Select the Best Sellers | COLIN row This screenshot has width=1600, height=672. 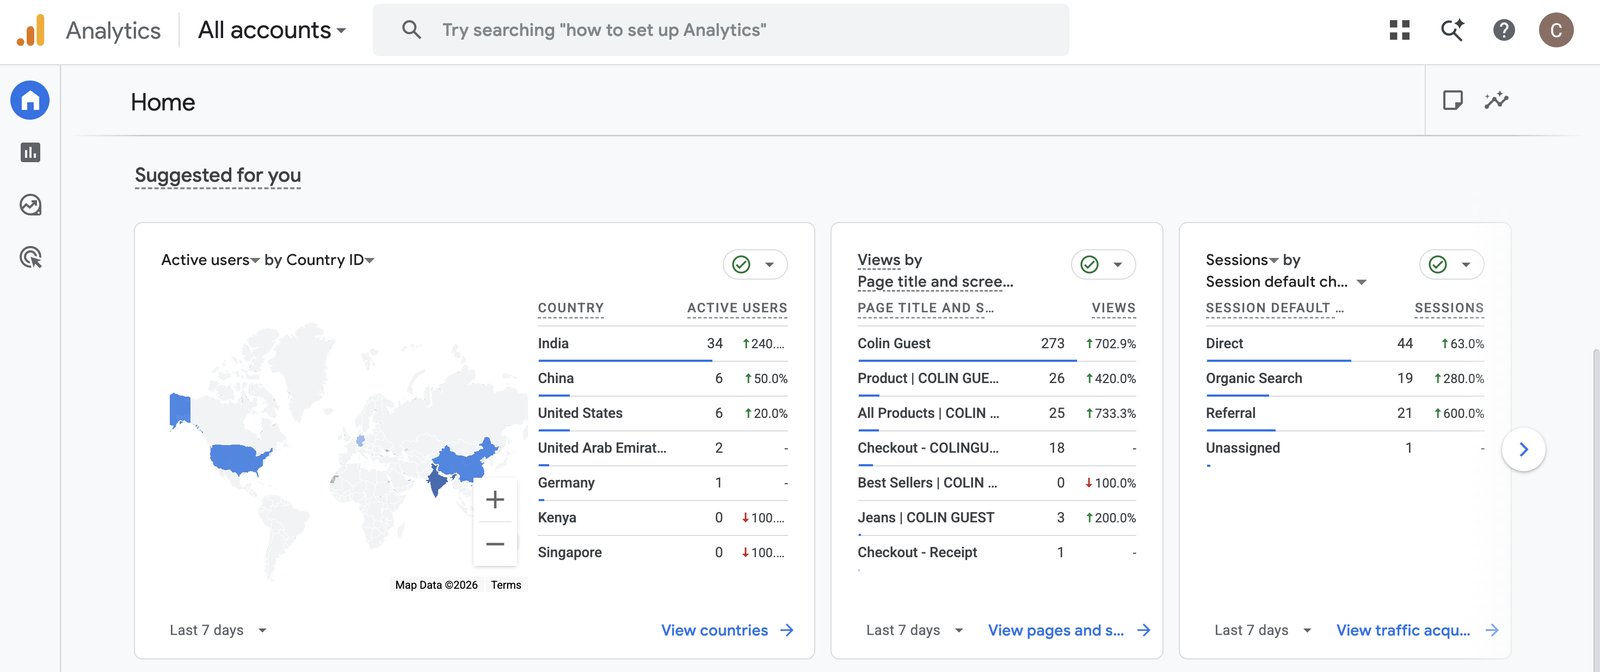pyautogui.click(x=997, y=483)
